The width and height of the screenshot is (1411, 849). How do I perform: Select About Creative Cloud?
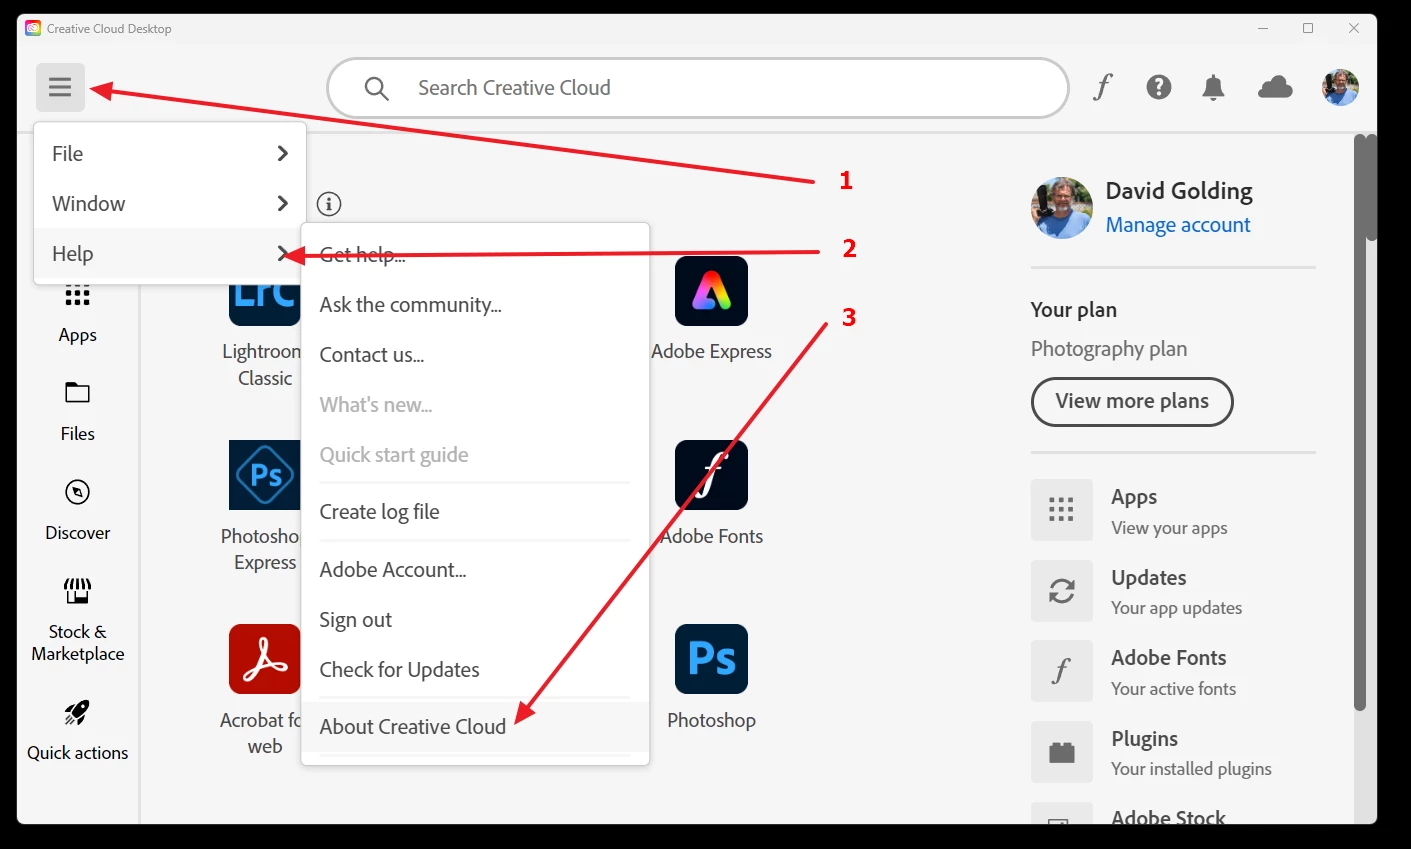(x=475, y=727)
